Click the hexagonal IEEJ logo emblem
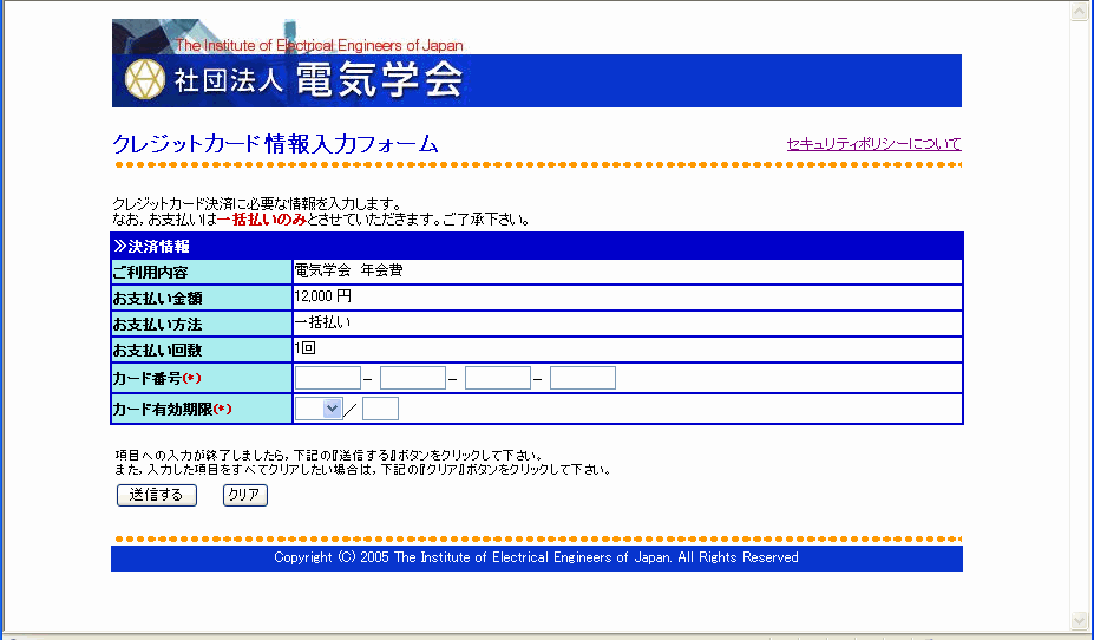The image size is (1094, 640). click(x=144, y=80)
